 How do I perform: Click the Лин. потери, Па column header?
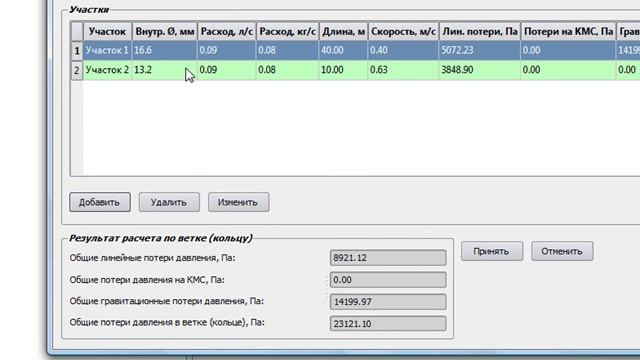480,31
